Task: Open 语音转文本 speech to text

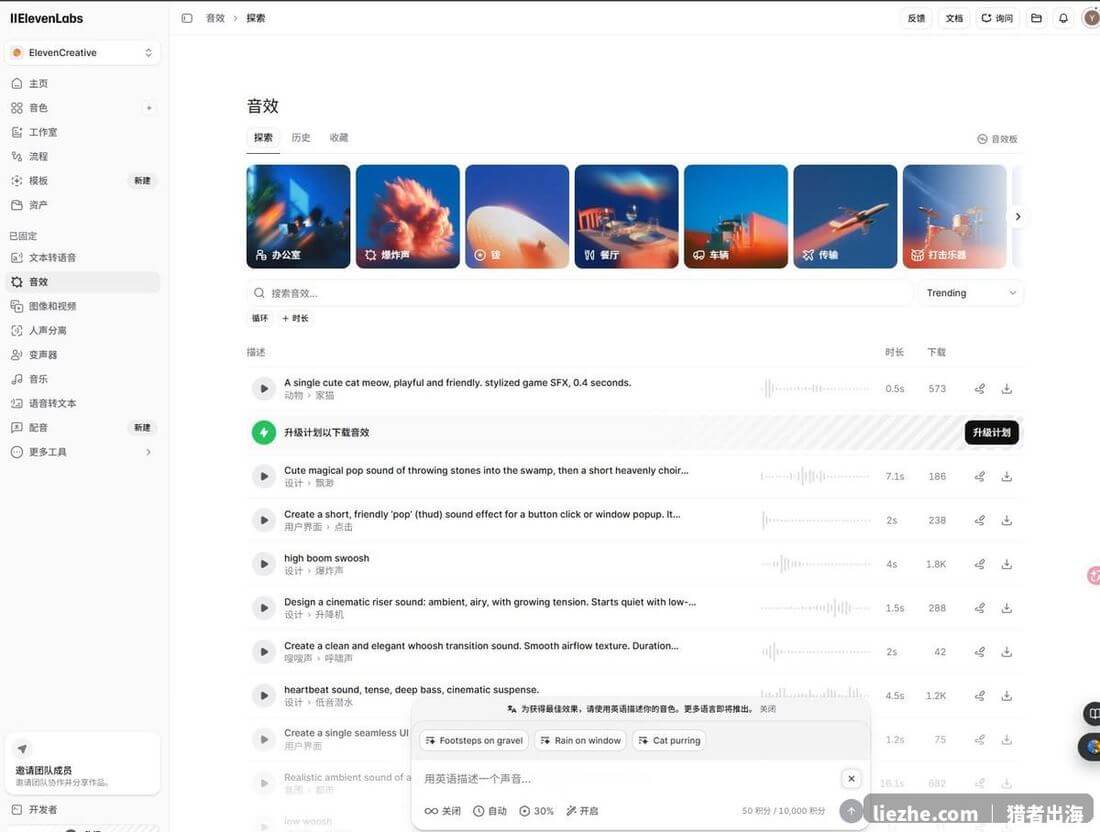Action: 83,403
